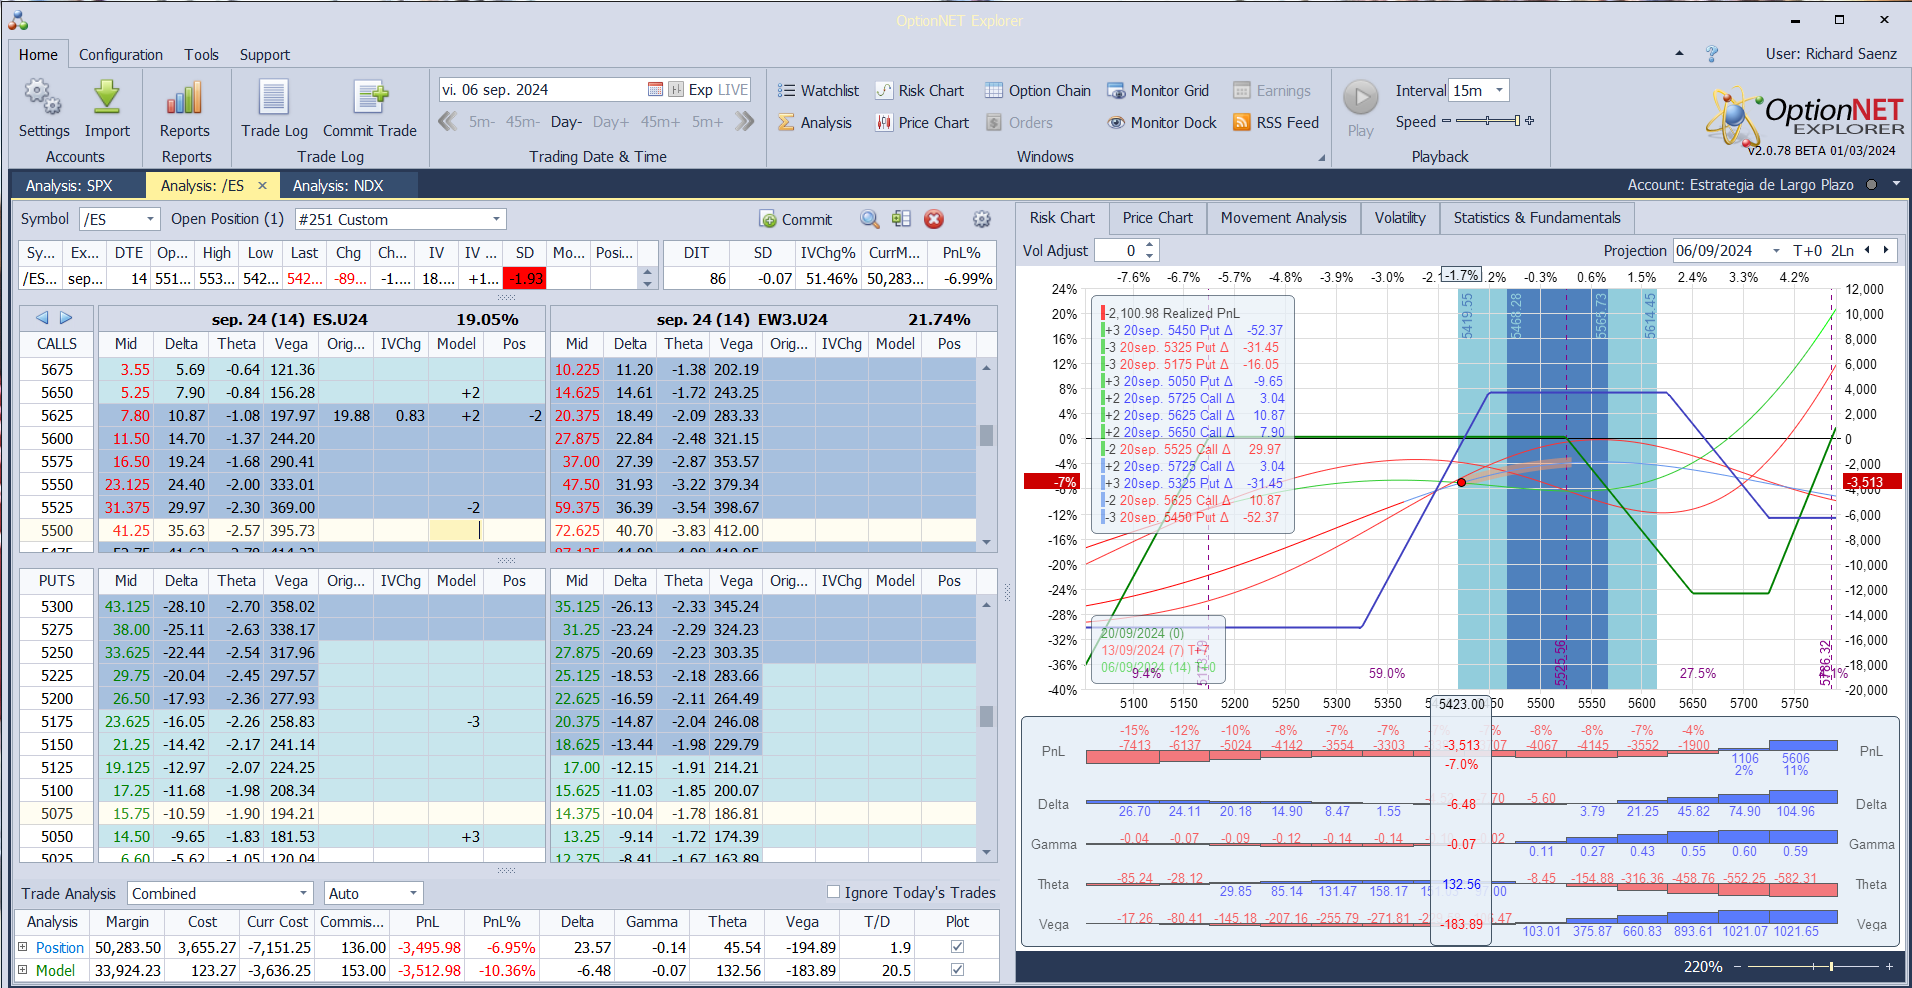
Task: Open the Interval 15m dropdown
Action: tap(1499, 91)
